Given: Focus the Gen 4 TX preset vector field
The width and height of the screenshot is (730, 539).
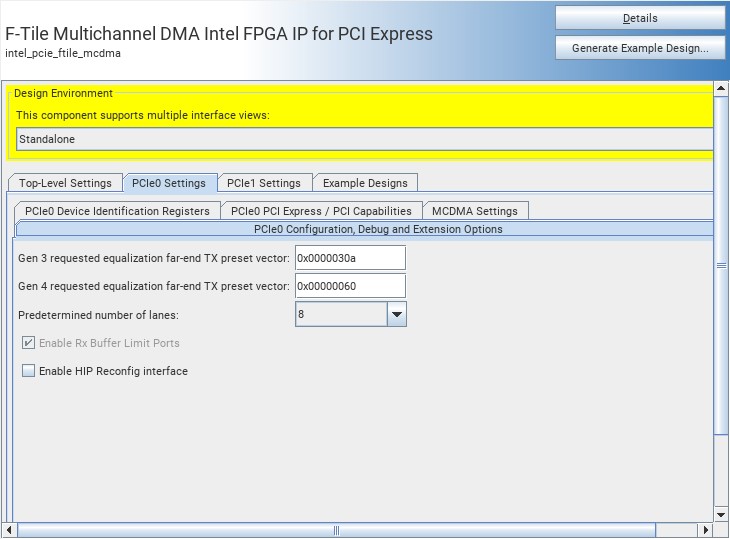Looking at the screenshot, I should pos(350,286).
